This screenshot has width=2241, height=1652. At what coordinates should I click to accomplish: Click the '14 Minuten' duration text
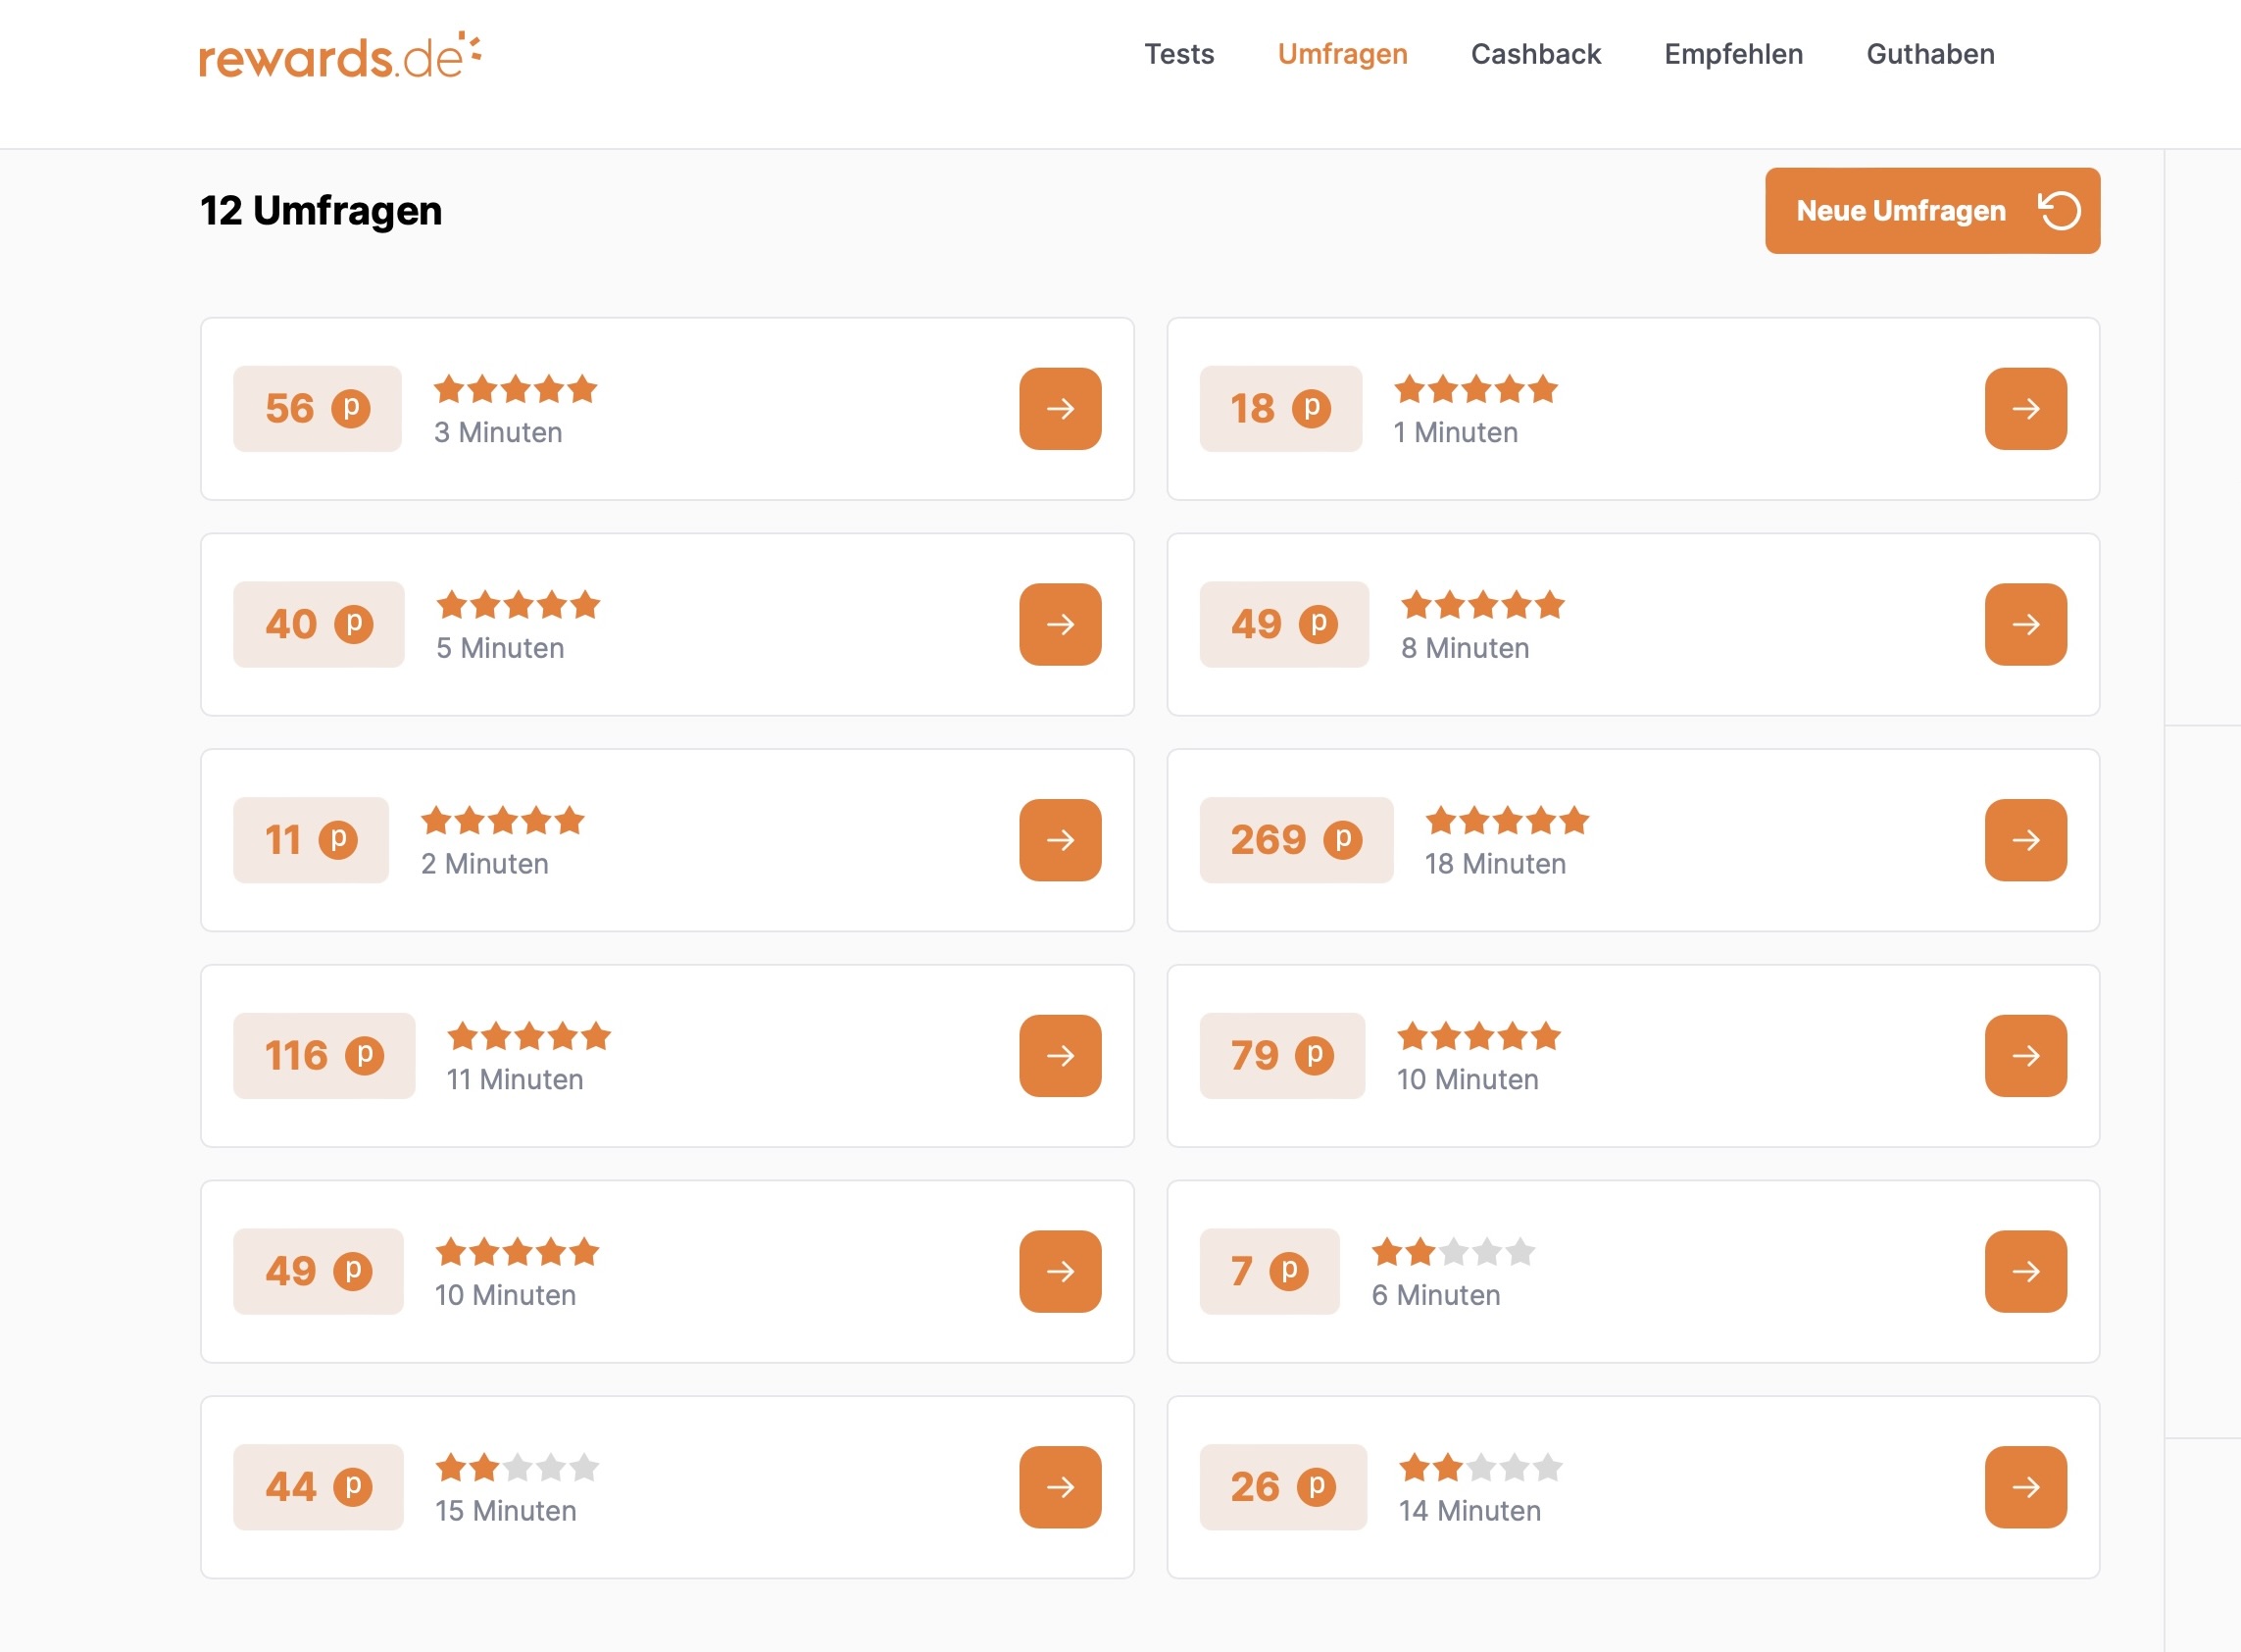click(x=1469, y=1511)
